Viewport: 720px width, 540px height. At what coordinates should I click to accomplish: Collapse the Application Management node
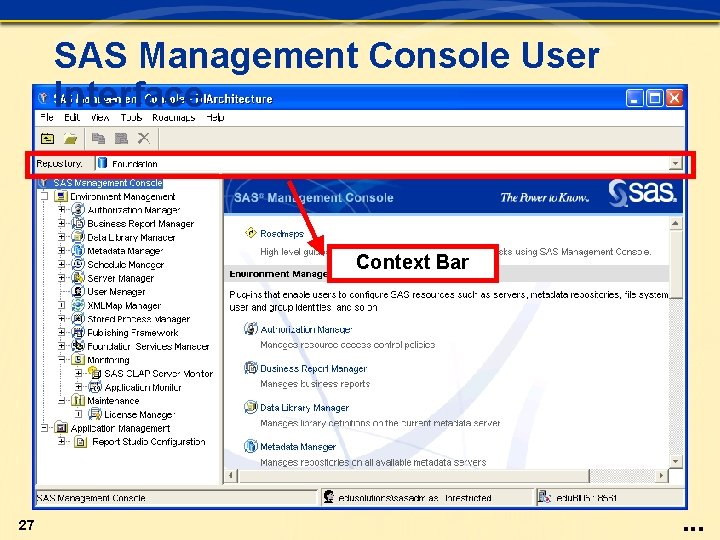[x=45, y=428]
